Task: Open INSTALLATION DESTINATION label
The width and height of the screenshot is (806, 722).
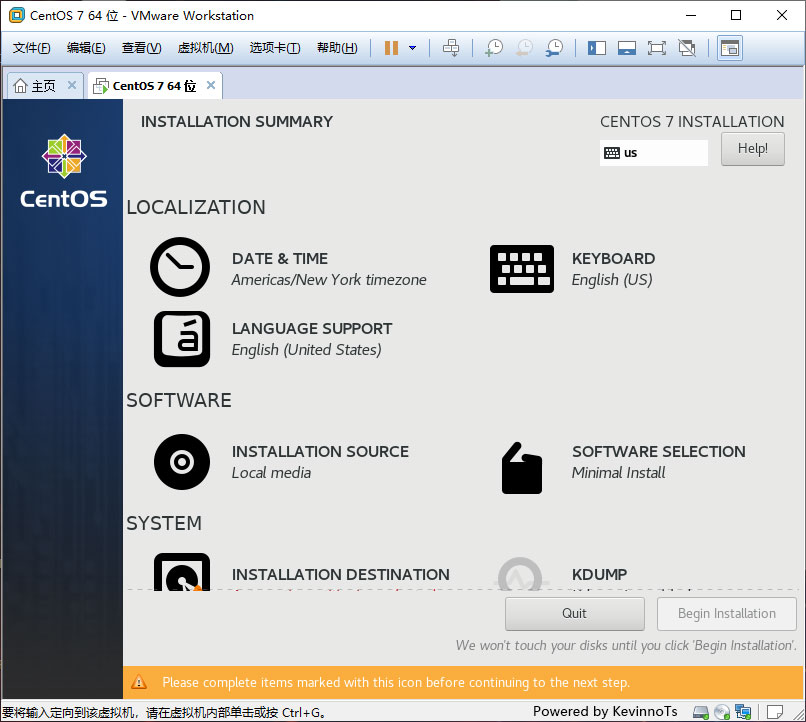Action: (341, 575)
